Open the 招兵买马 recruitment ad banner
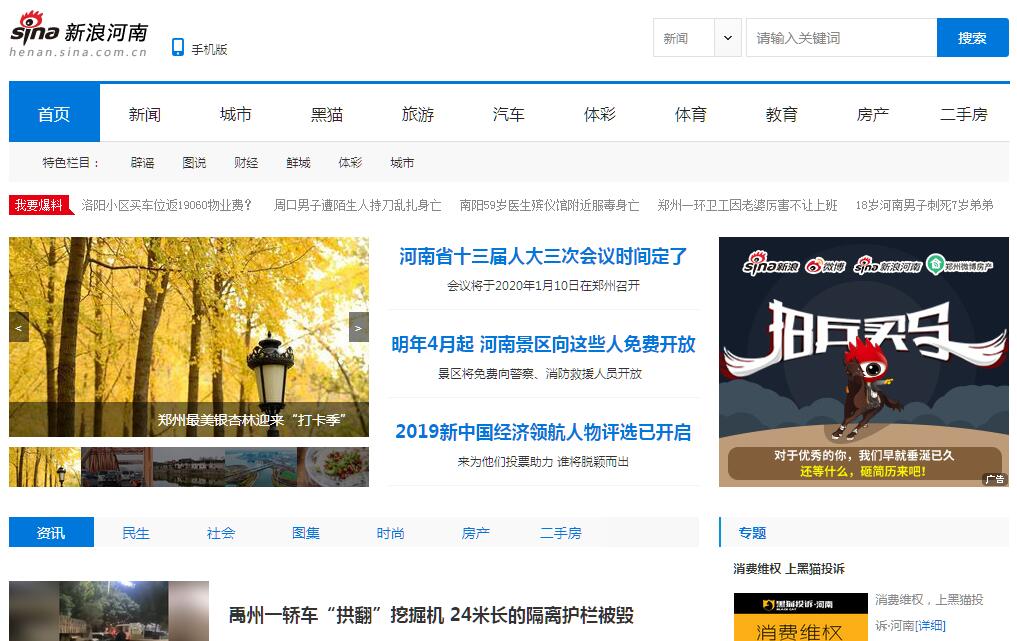The image size is (1017, 641). click(863, 362)
